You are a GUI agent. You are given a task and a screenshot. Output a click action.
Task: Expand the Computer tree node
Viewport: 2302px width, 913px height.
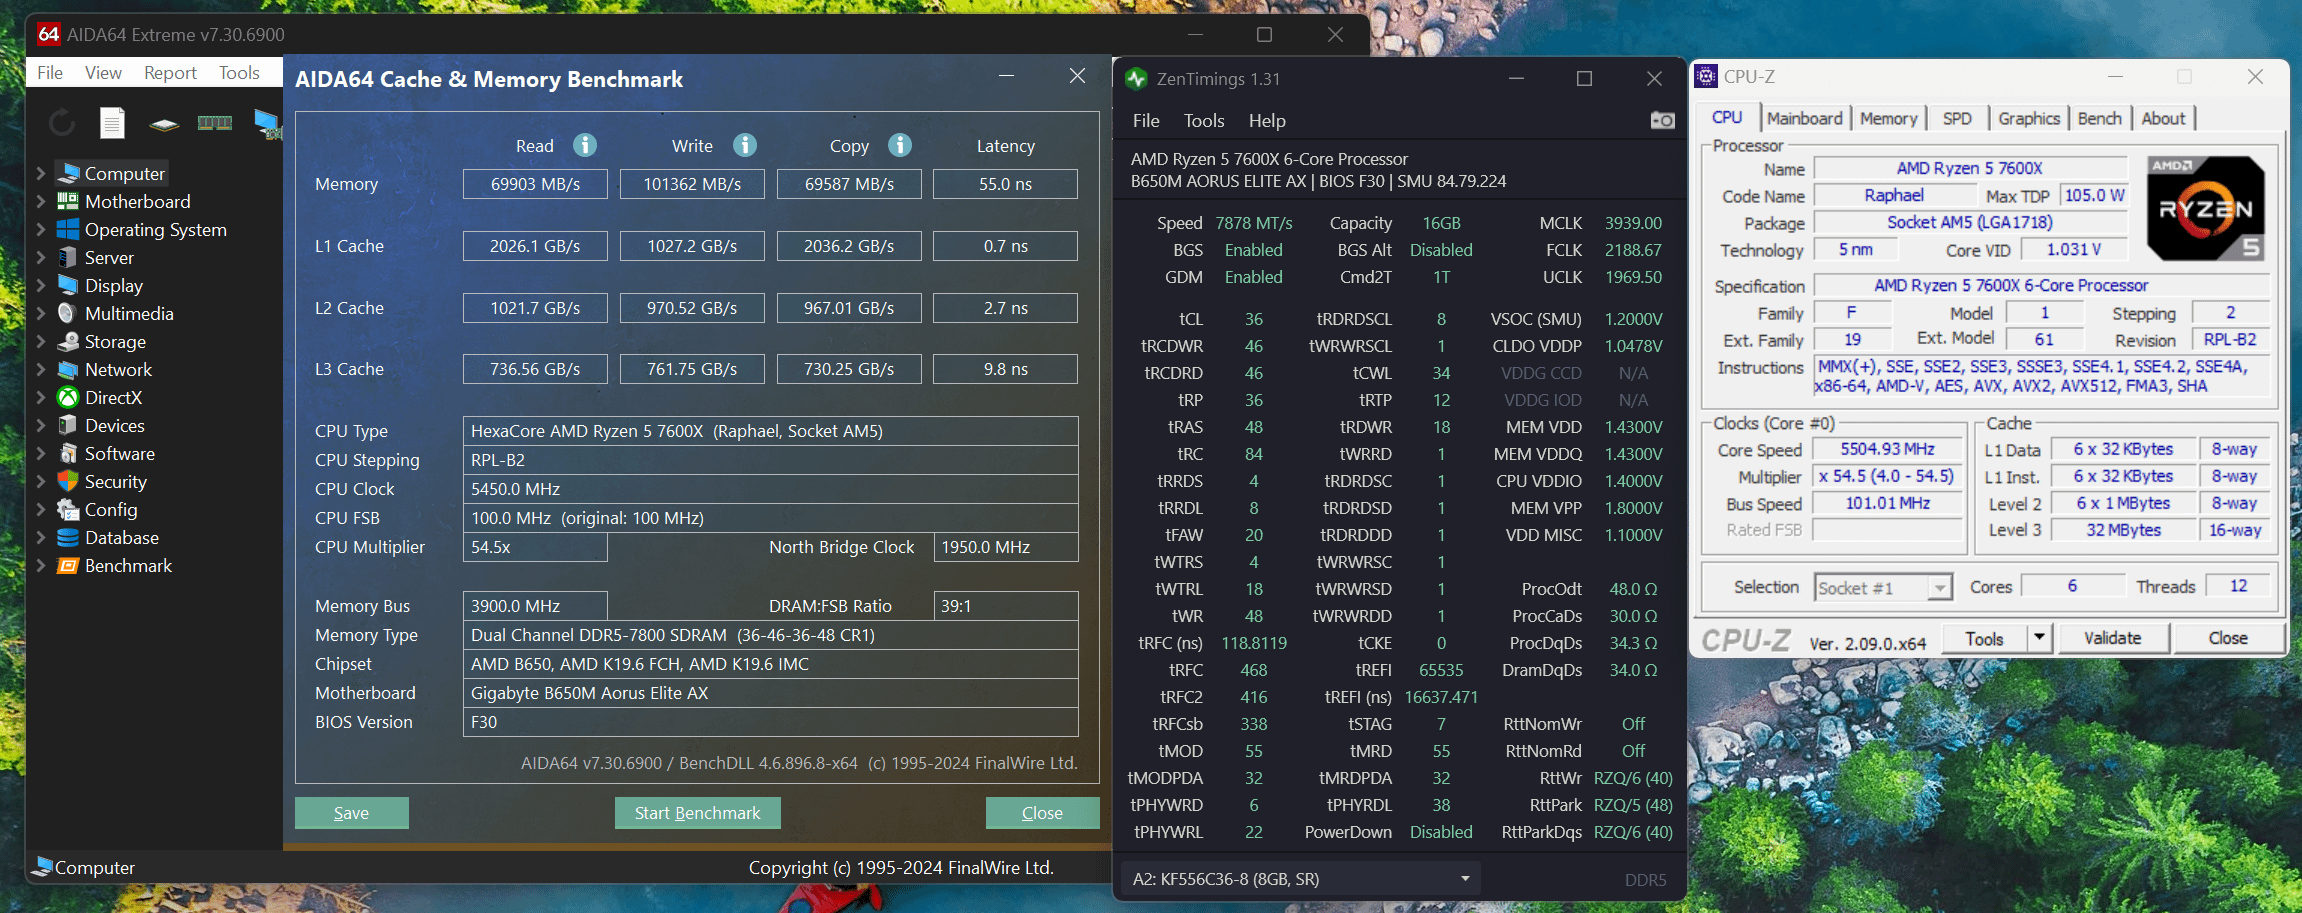point(41,173)
